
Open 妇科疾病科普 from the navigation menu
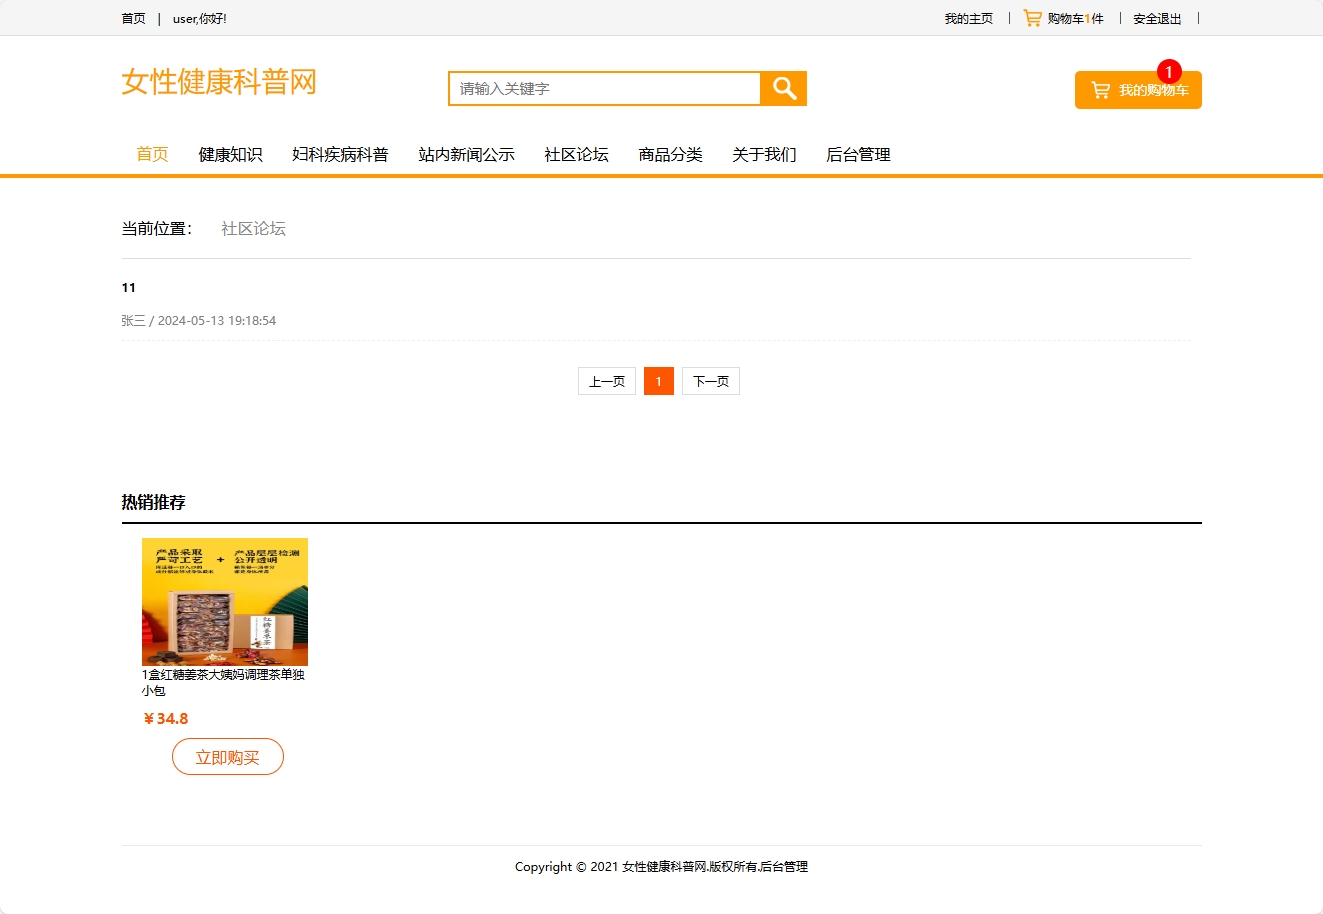click(340, 154)
